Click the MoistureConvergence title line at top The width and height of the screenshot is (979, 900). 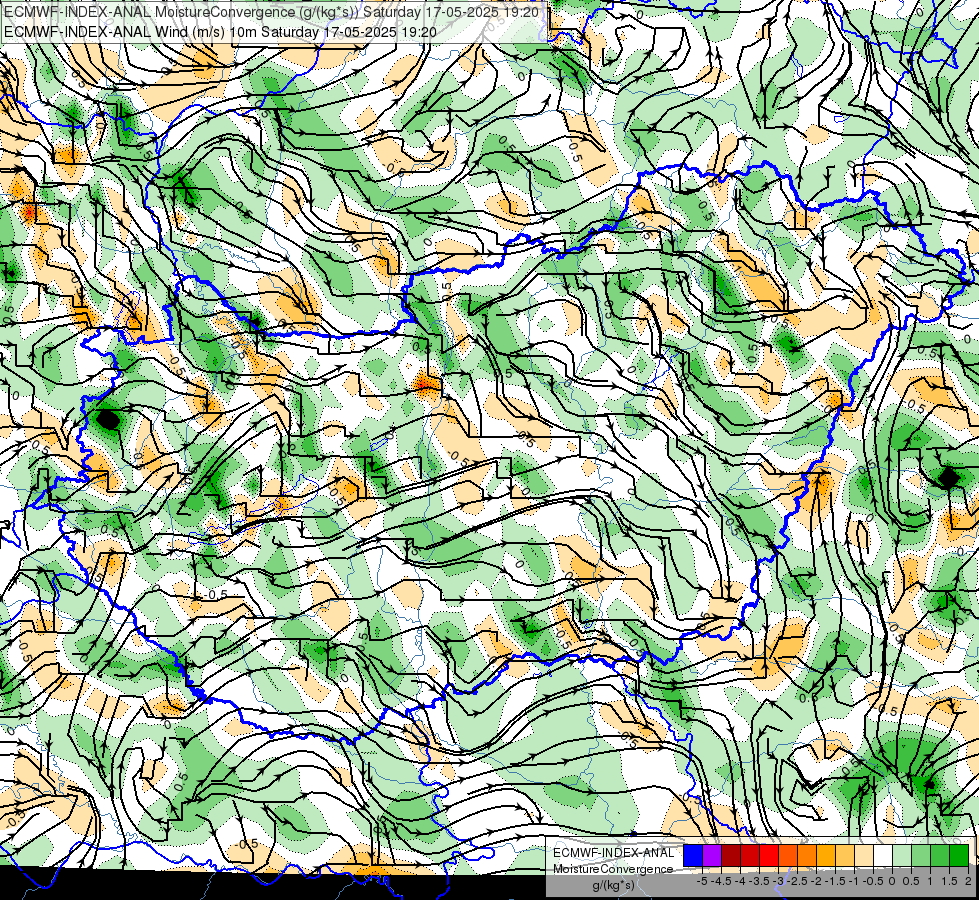coord(272,12)
